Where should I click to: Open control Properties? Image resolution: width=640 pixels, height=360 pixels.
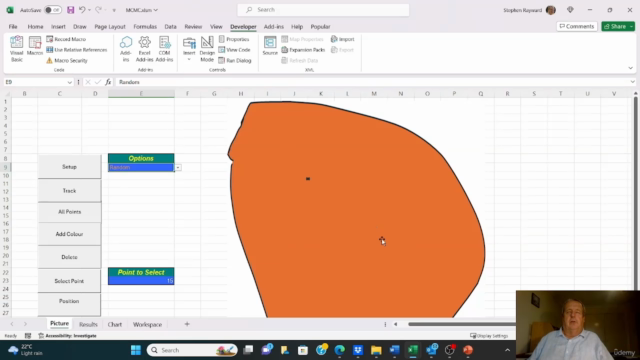point(234,39)
